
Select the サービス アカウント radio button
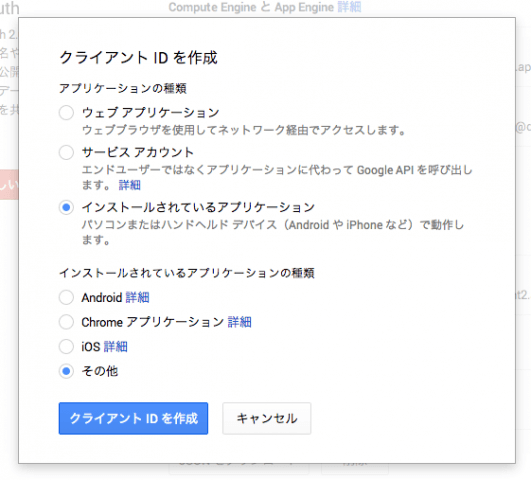(66, 152)
